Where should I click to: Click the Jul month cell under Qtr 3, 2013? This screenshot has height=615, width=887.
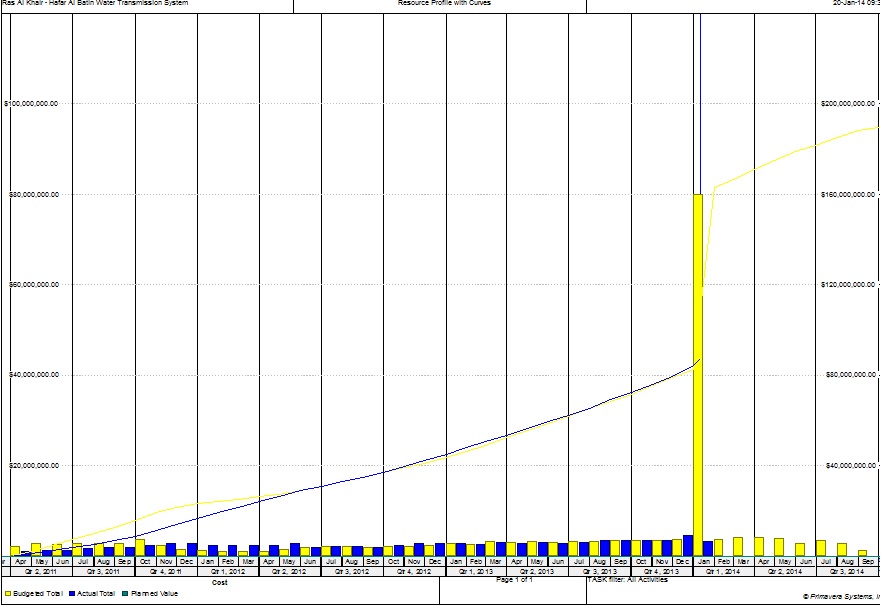tap(579, 562)
